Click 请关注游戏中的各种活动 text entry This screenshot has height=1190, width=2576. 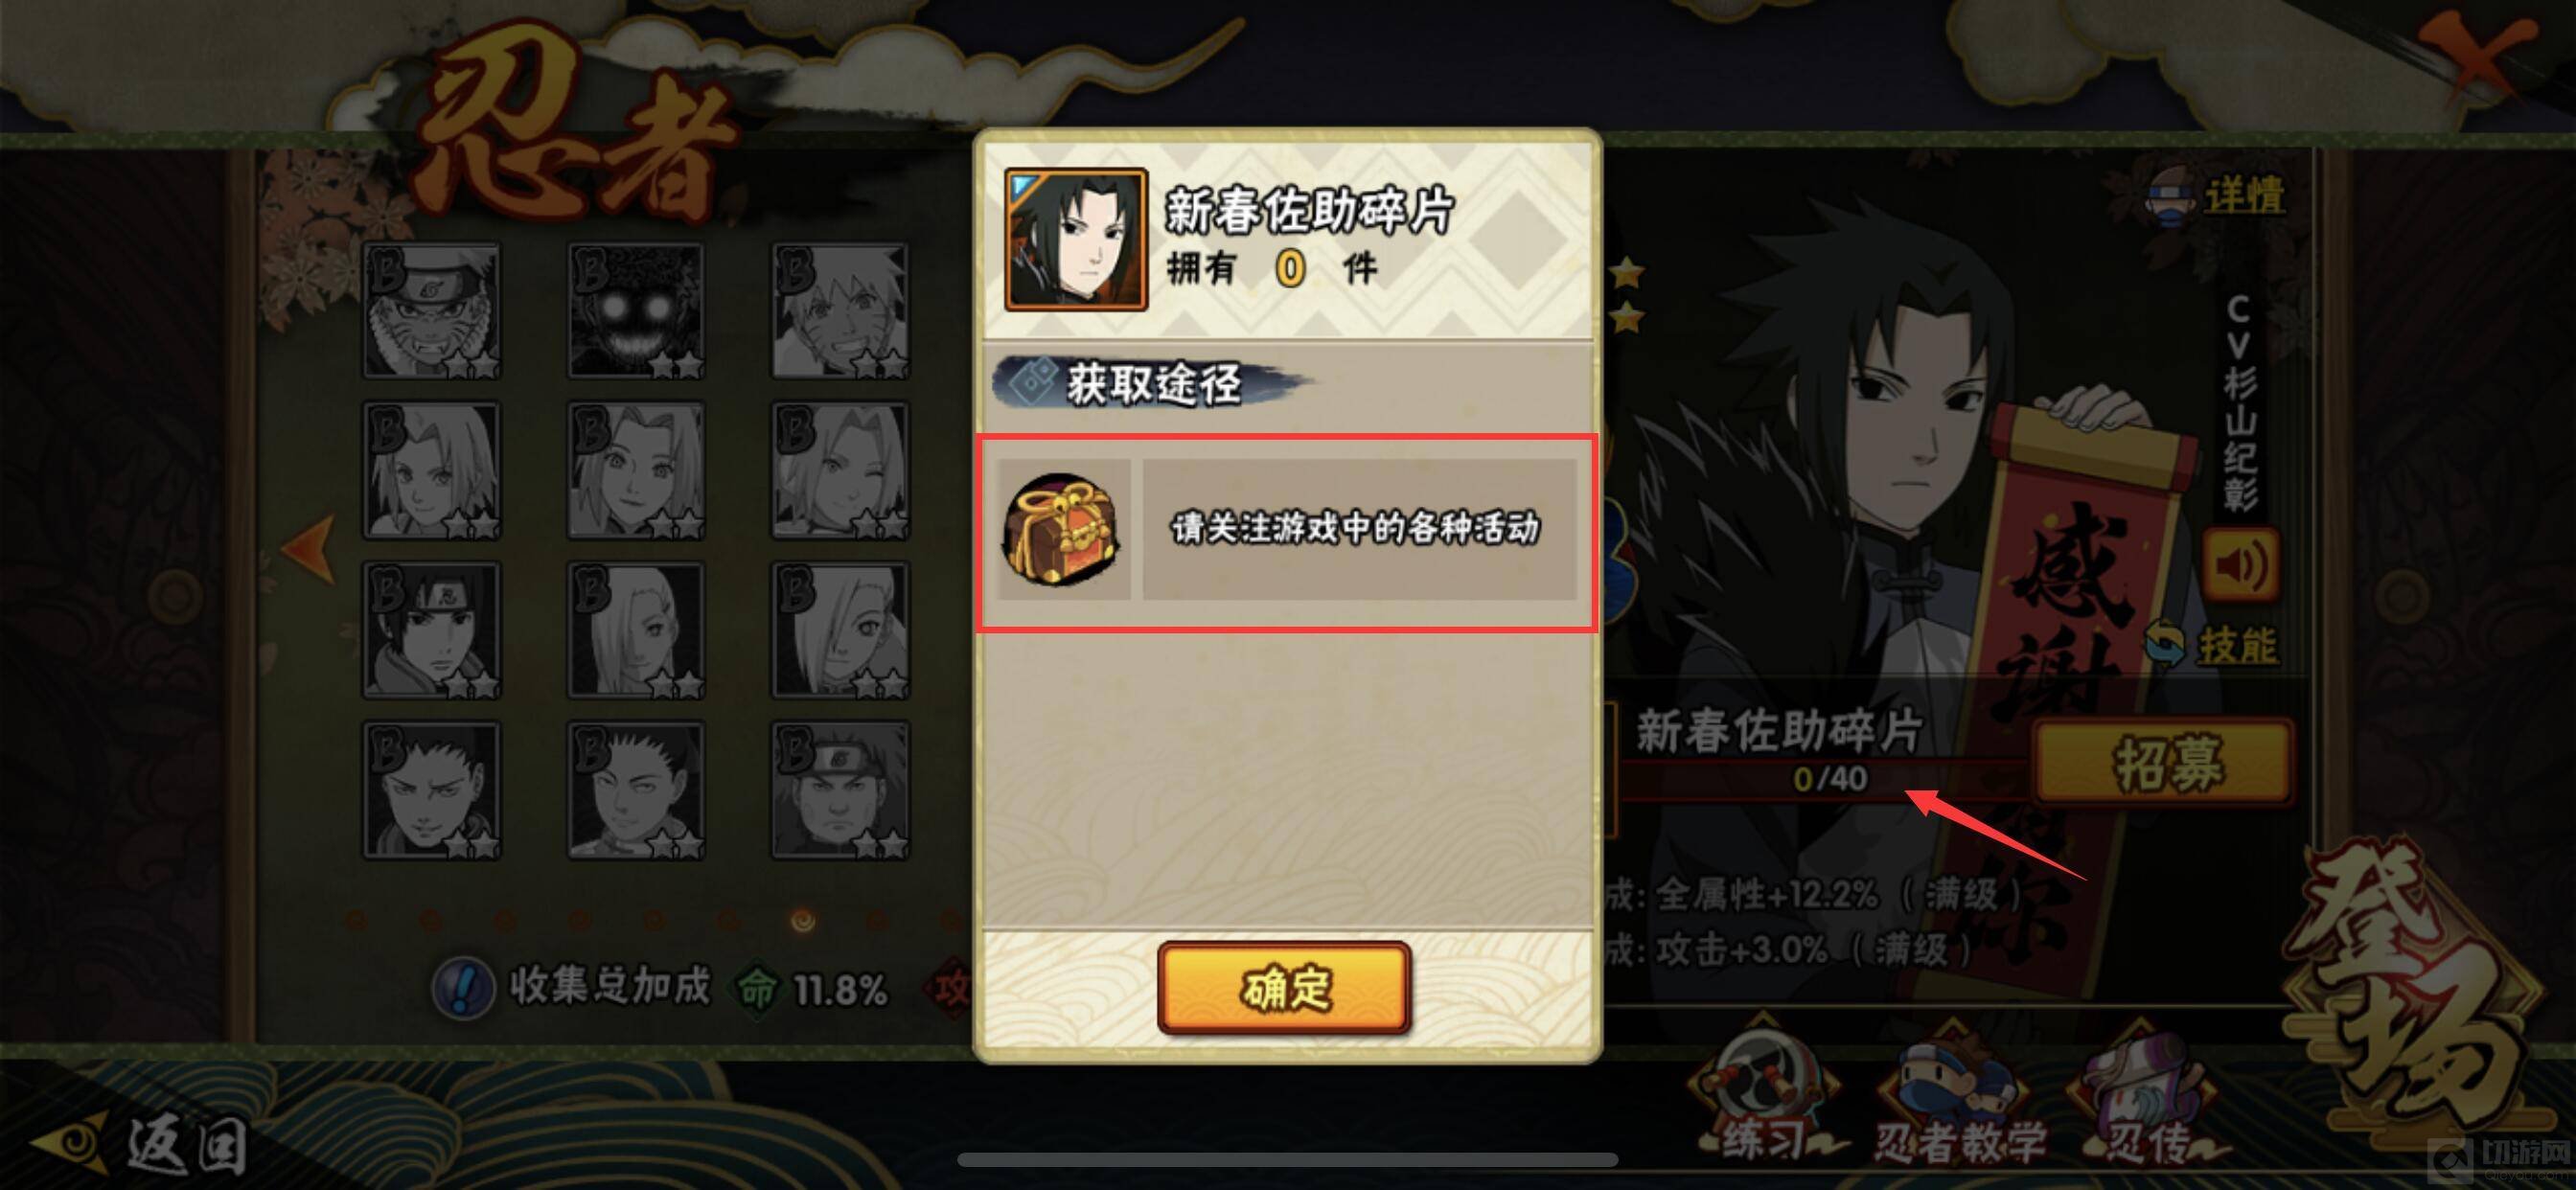click(x=1358, y=529)
